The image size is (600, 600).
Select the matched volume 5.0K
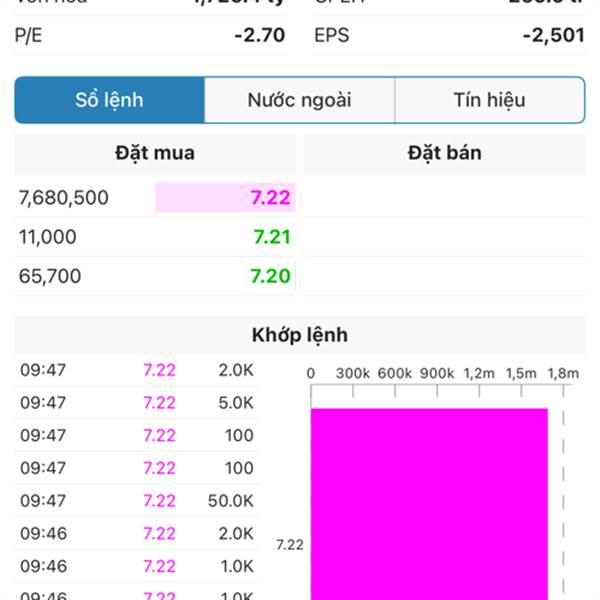click(x=236, y=403)
